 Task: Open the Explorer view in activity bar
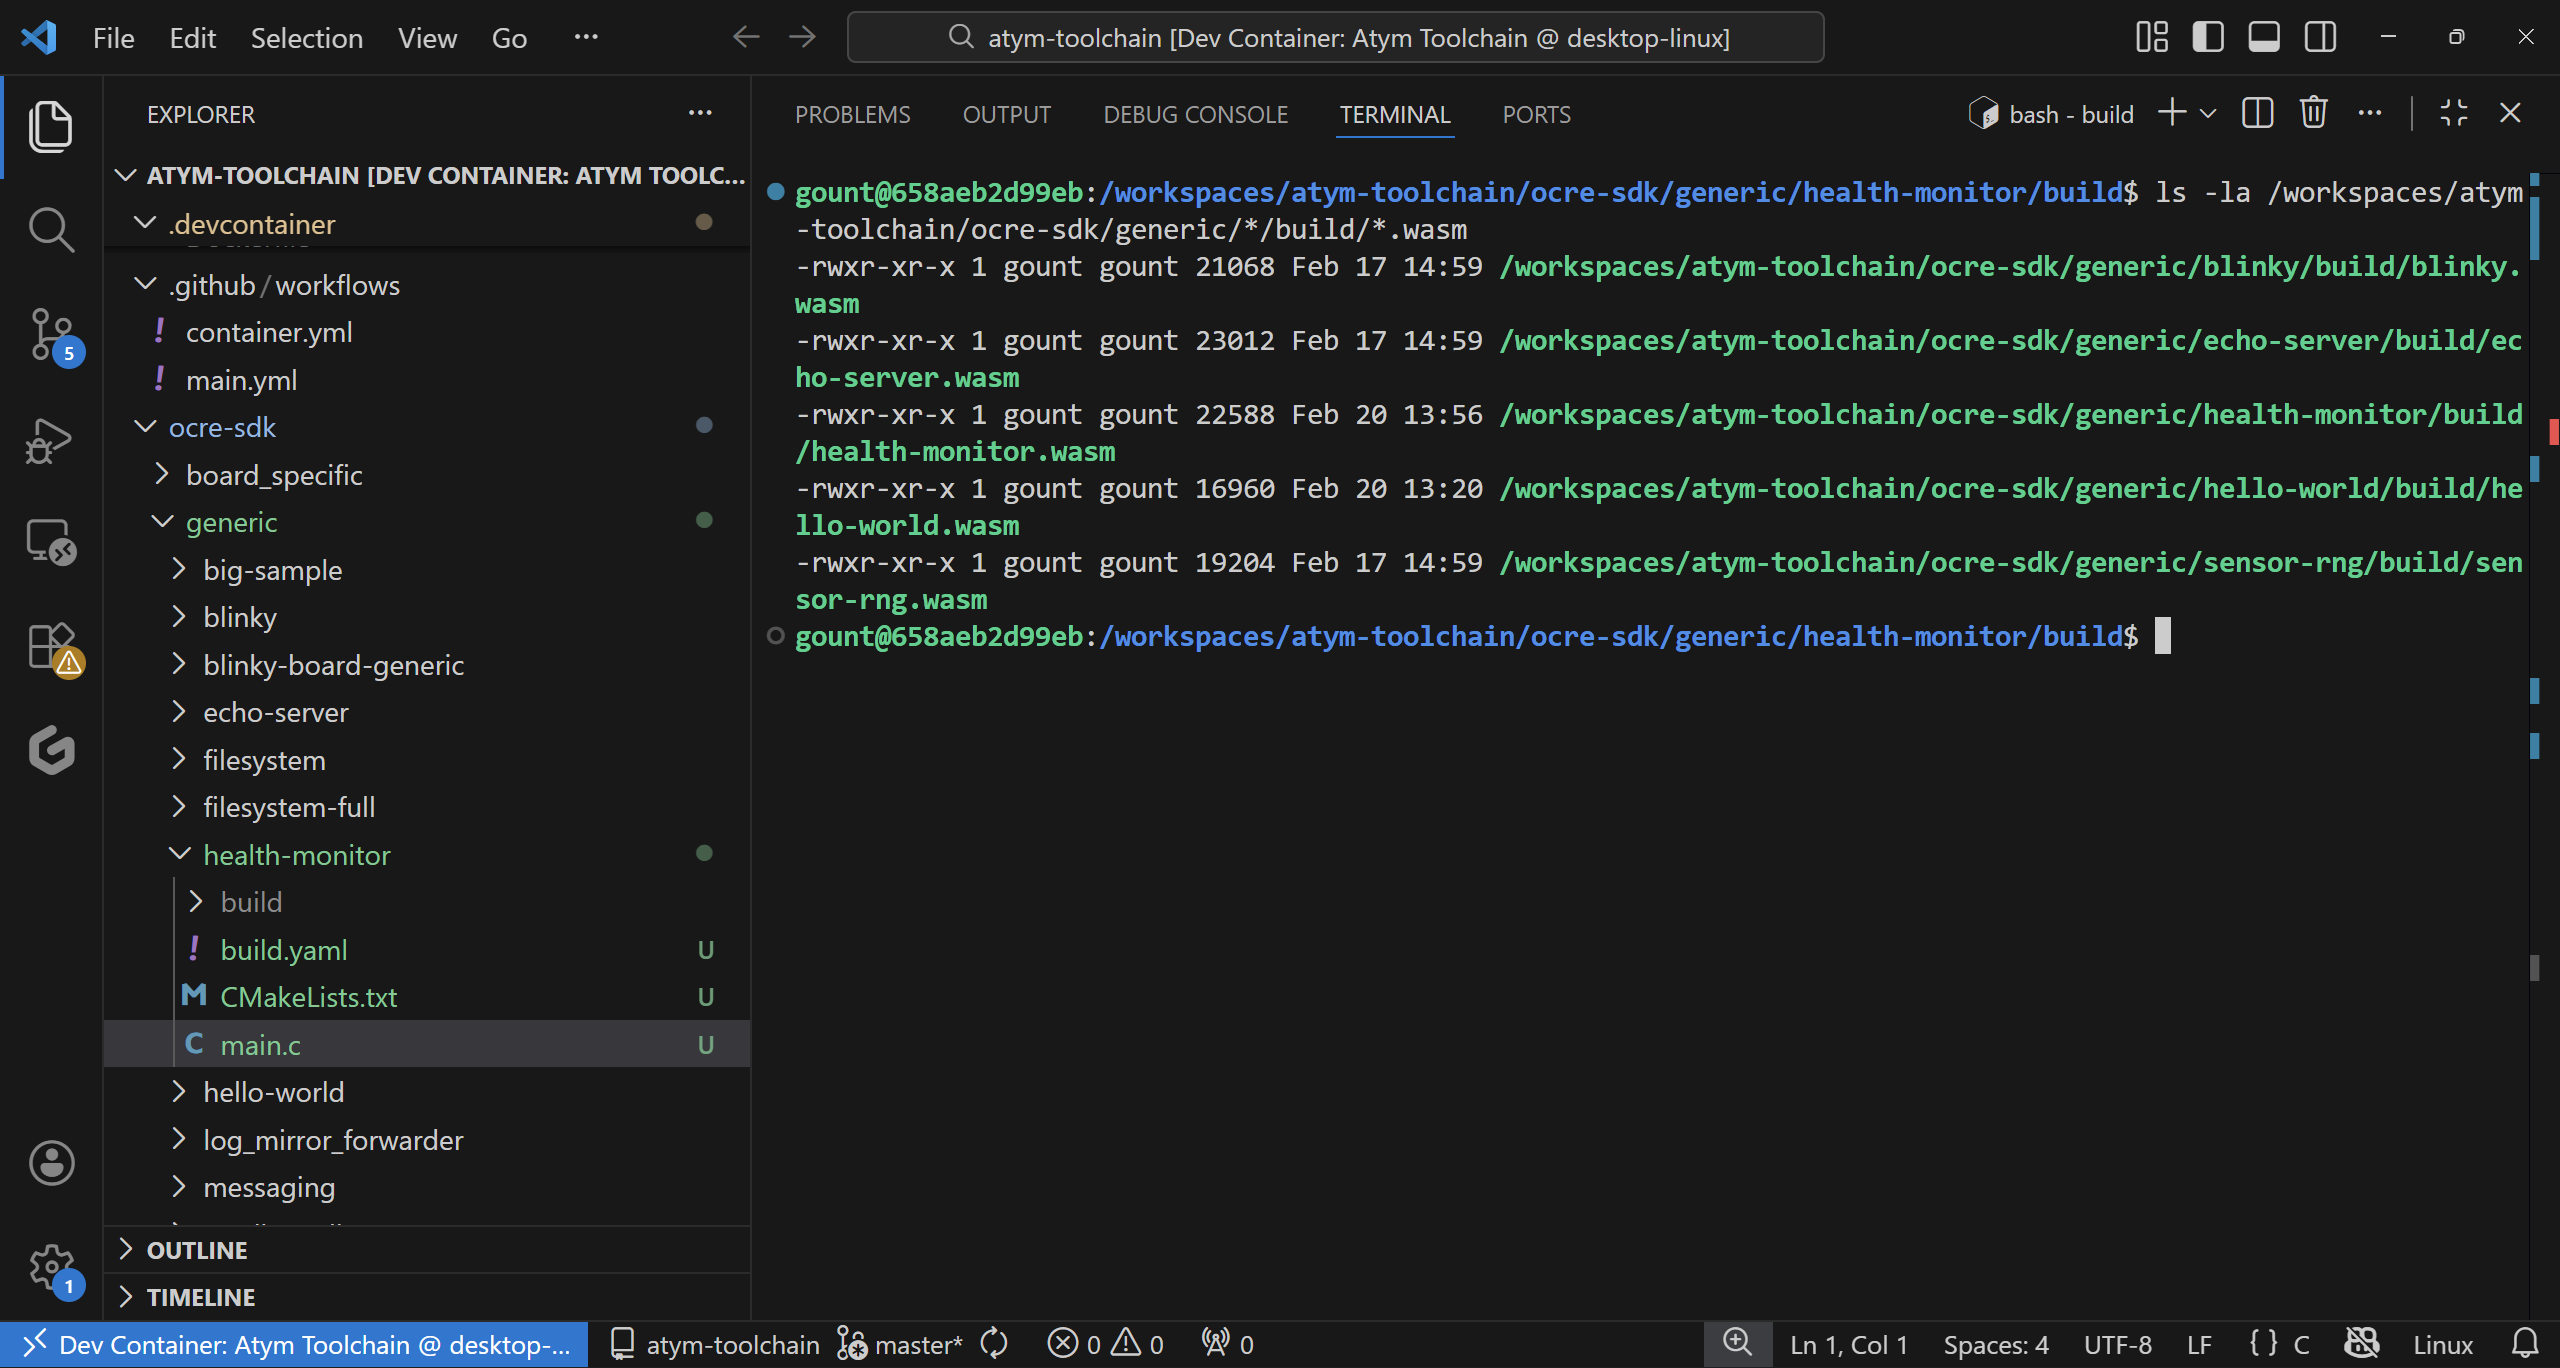click(x=50, y=126)
